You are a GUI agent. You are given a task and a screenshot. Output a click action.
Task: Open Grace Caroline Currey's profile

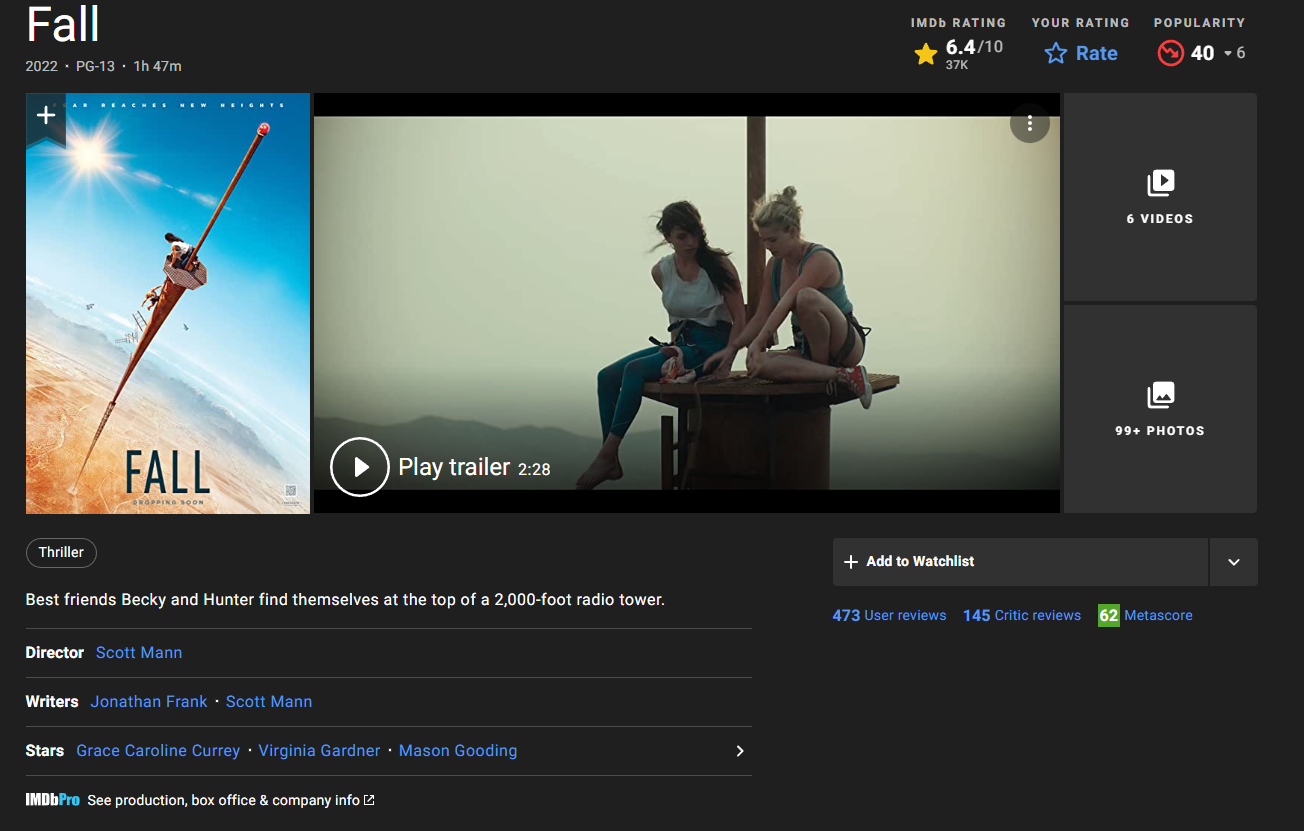158,751
